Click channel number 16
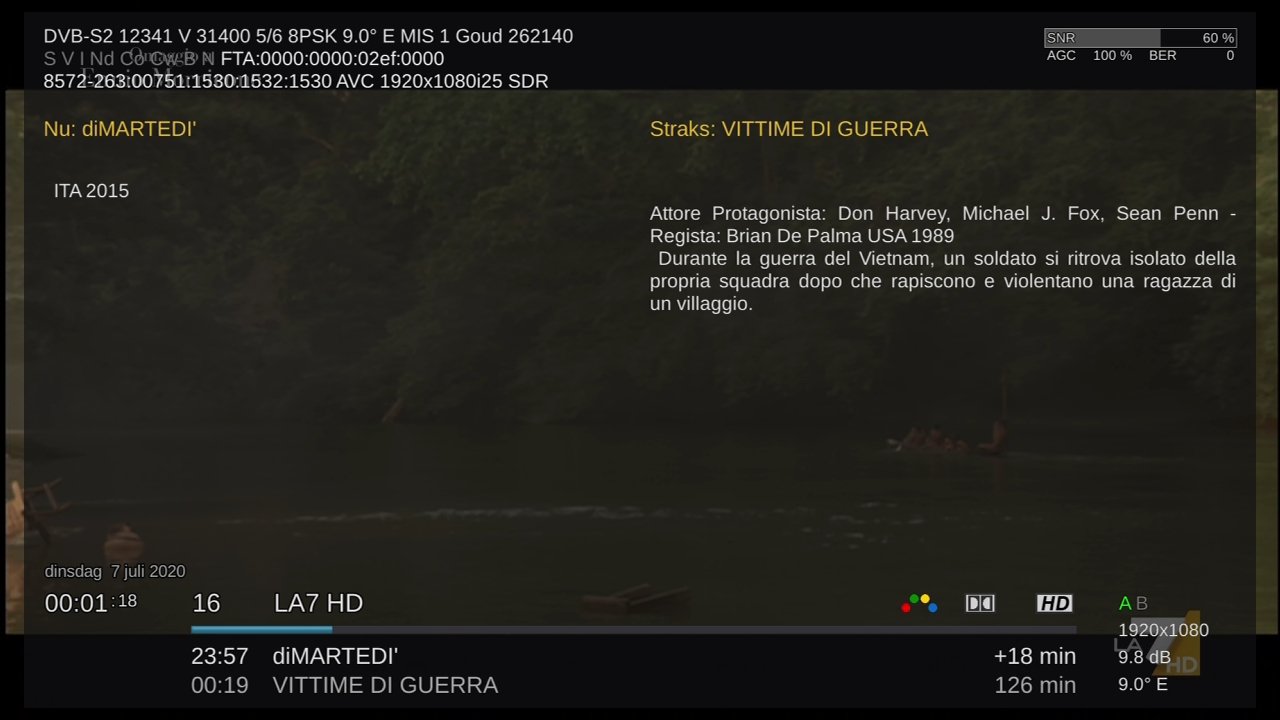The image size is (1280, 720). (206, 603)
